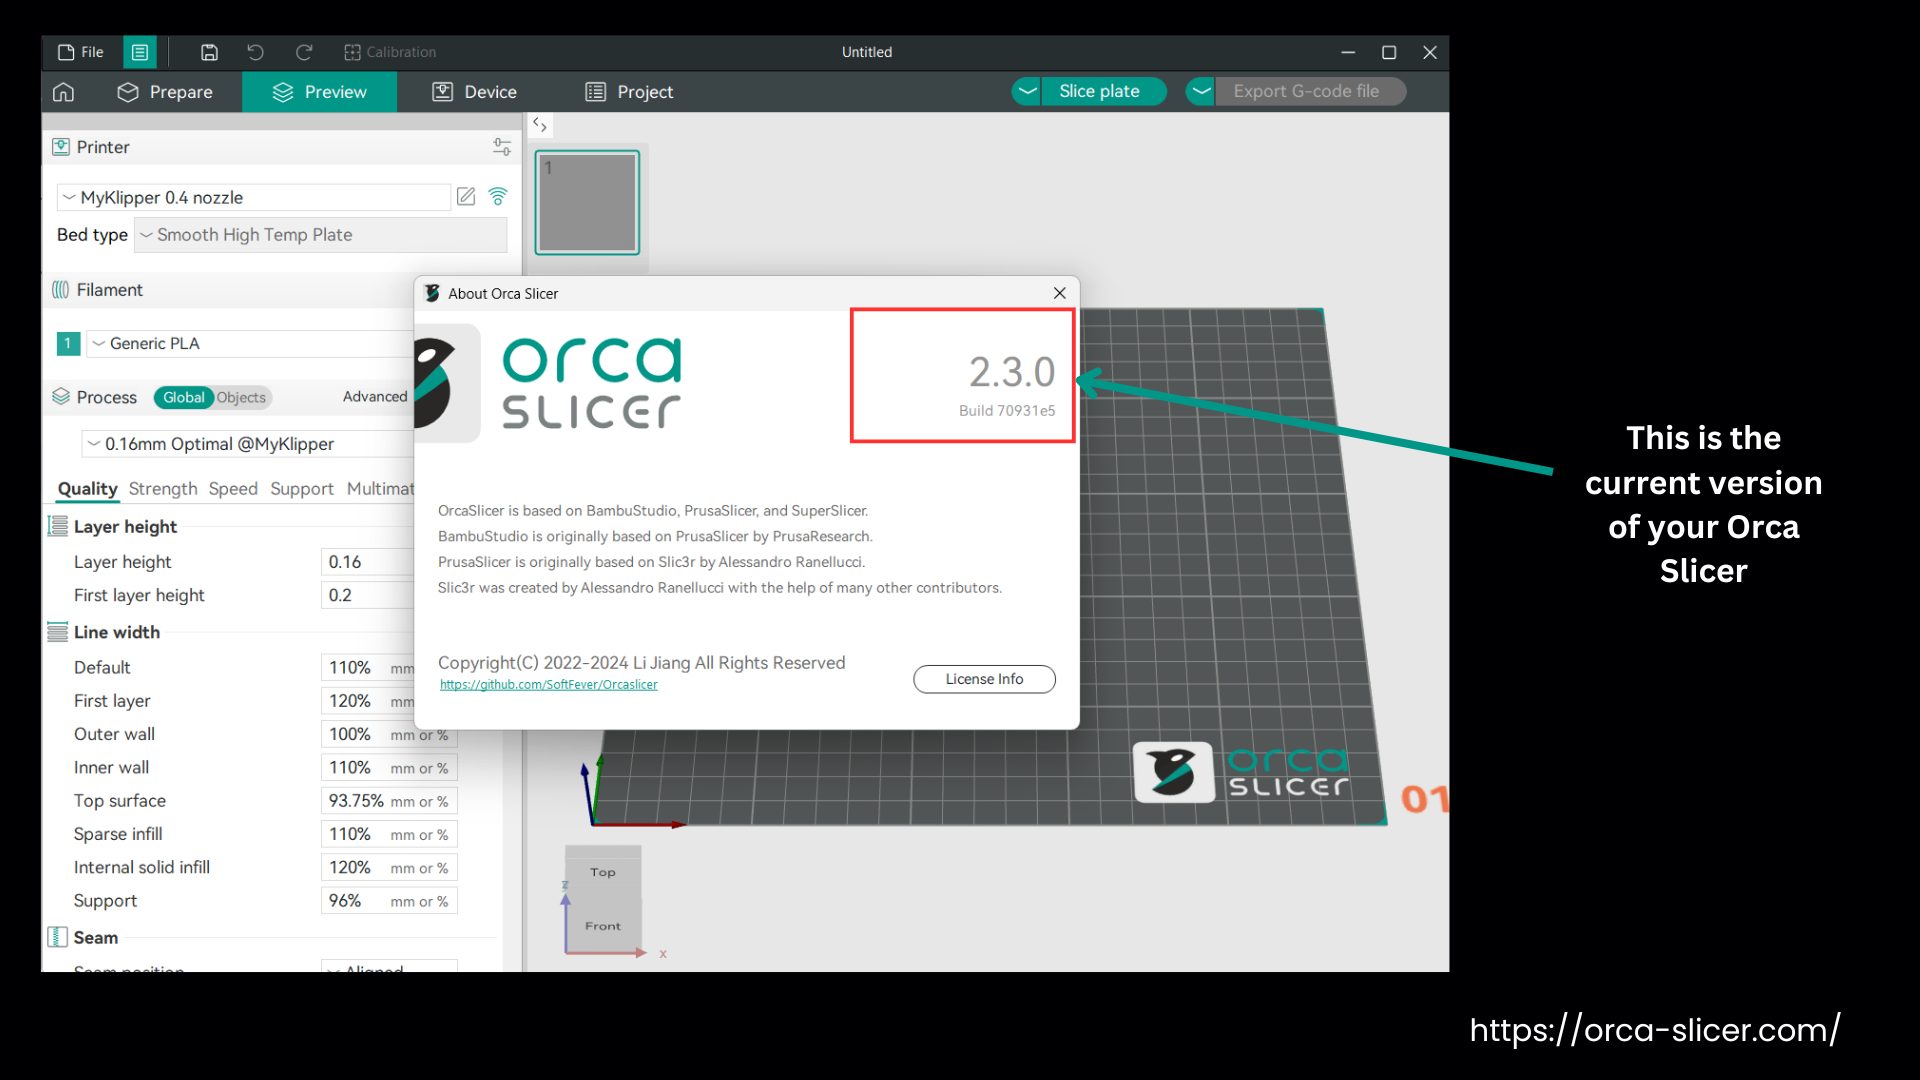Image resolution: width=1920 pixels, height=1080 pixels.
Task: Click the Seam section icon
Action: click(x=58, y=937)
